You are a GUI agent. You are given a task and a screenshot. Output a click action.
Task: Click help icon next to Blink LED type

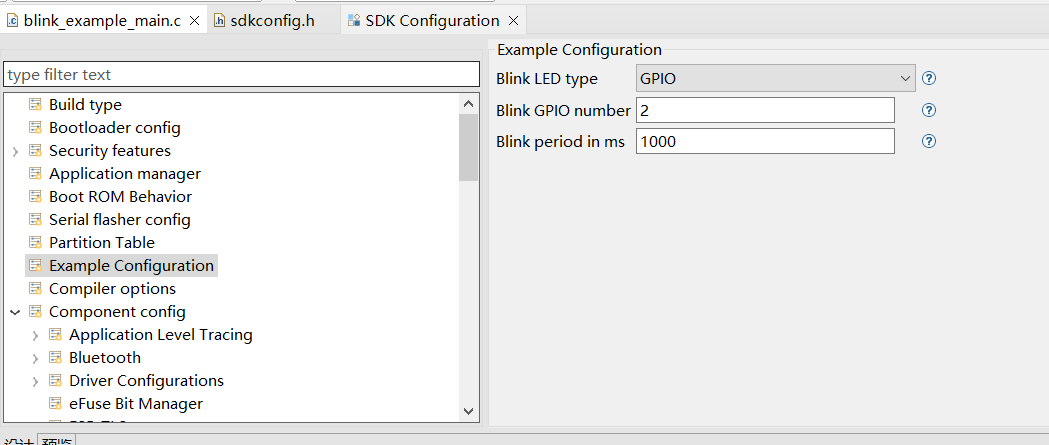(929, 78)
